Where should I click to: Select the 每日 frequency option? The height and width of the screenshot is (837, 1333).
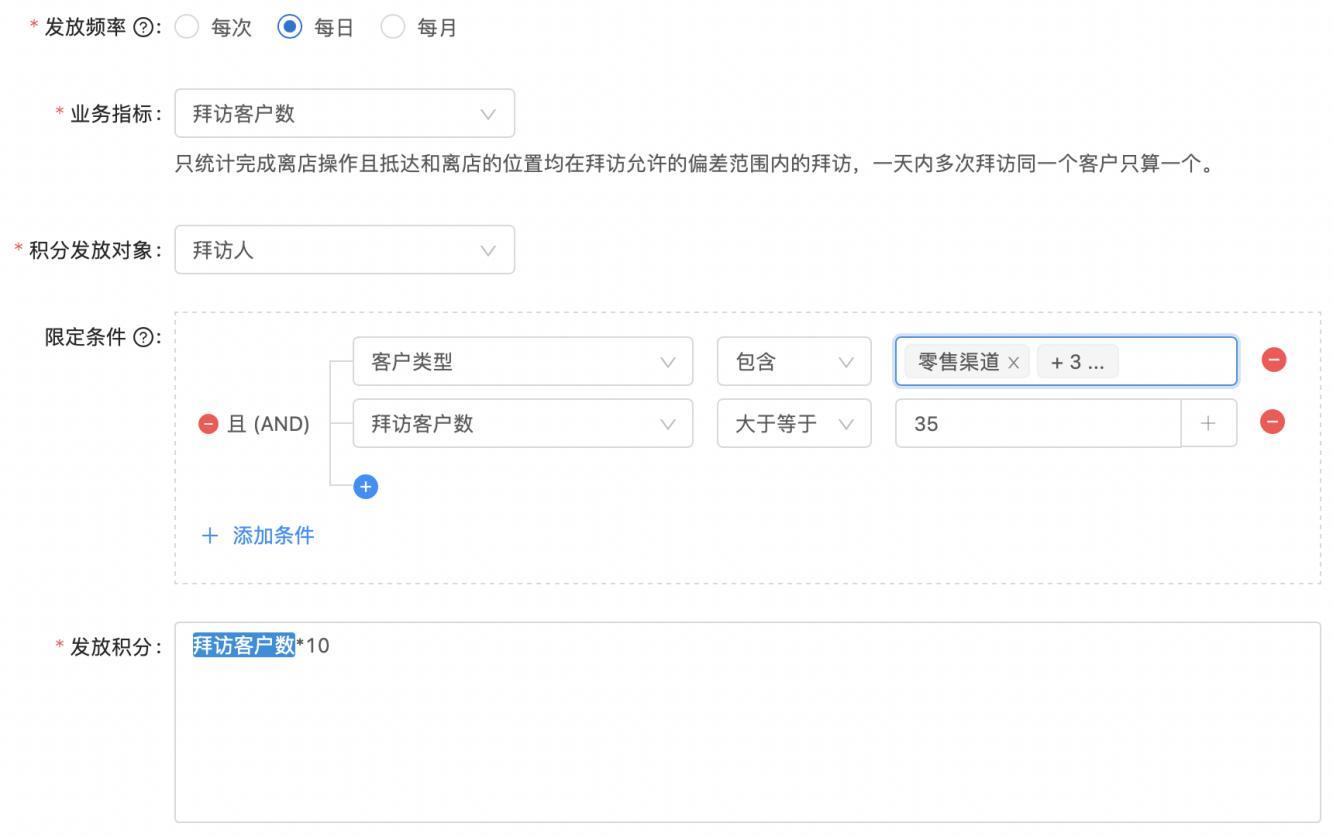289,28
